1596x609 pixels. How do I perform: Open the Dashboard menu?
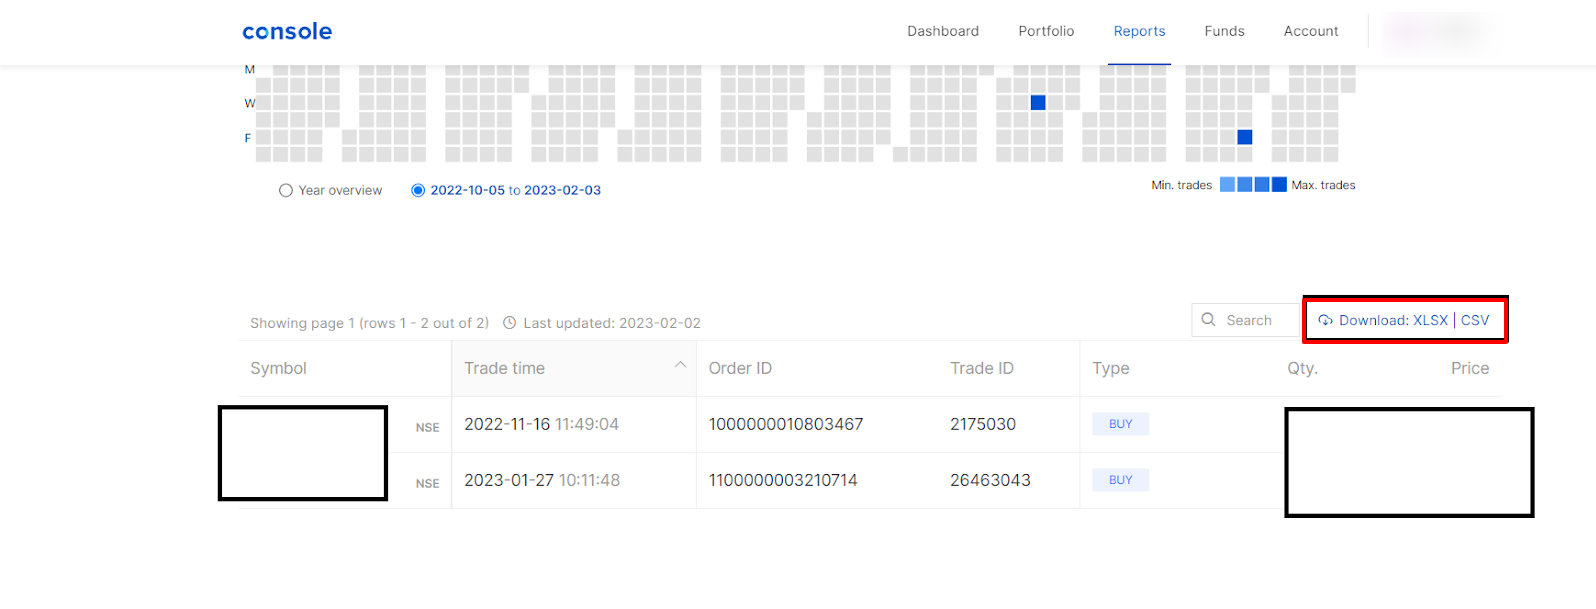point(942,31)
